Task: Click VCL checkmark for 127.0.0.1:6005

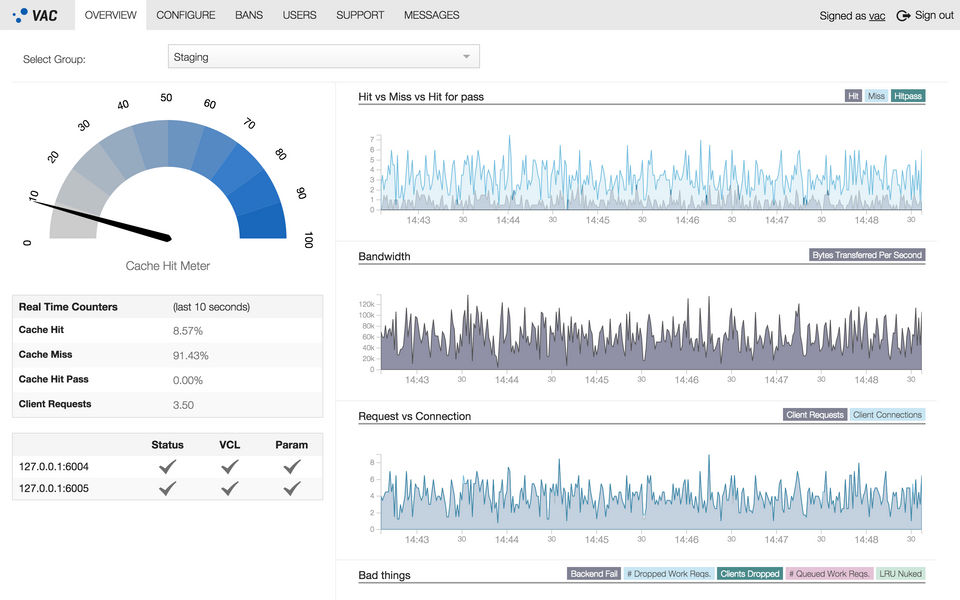Action: pyautogui.click(x=230, y=488)
